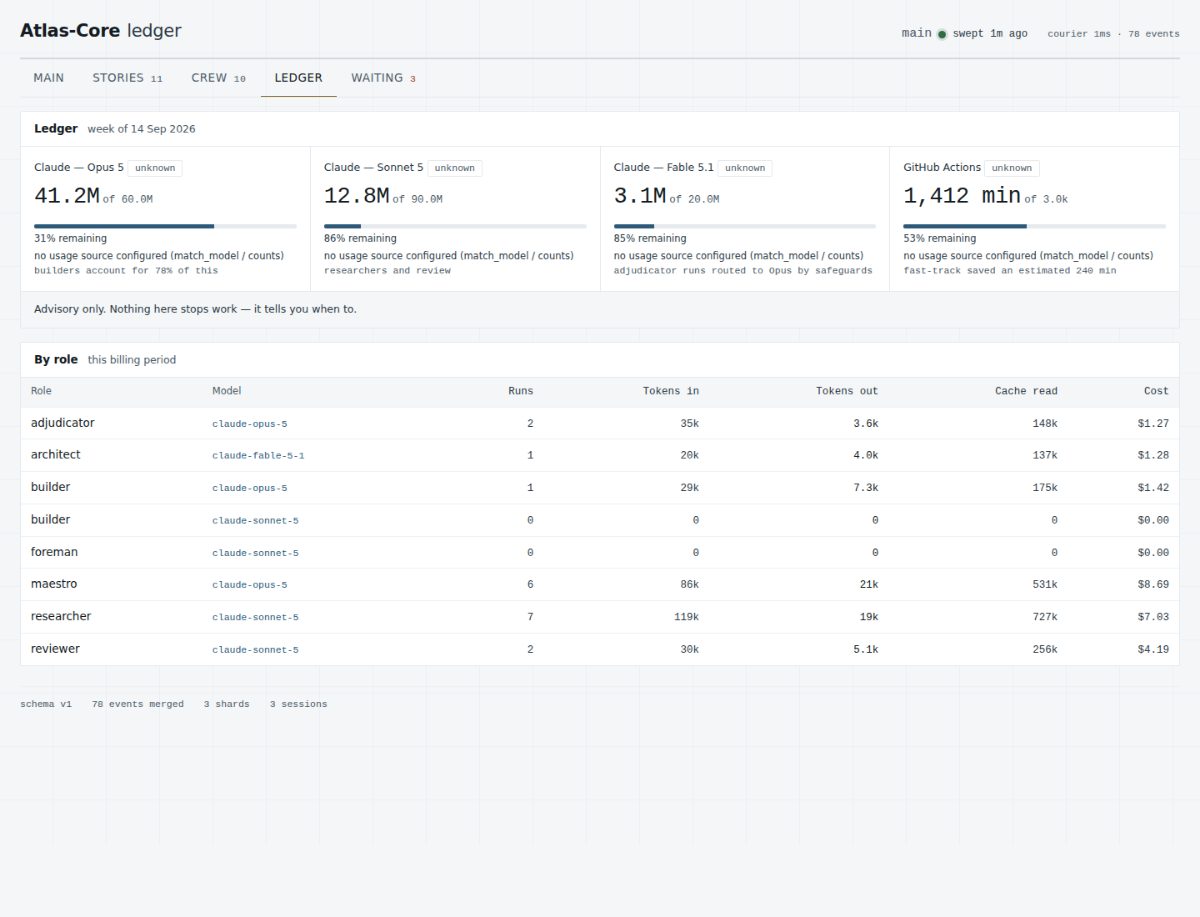
Task: Select the reviewer role row
Action: click(x=600, y=649)
